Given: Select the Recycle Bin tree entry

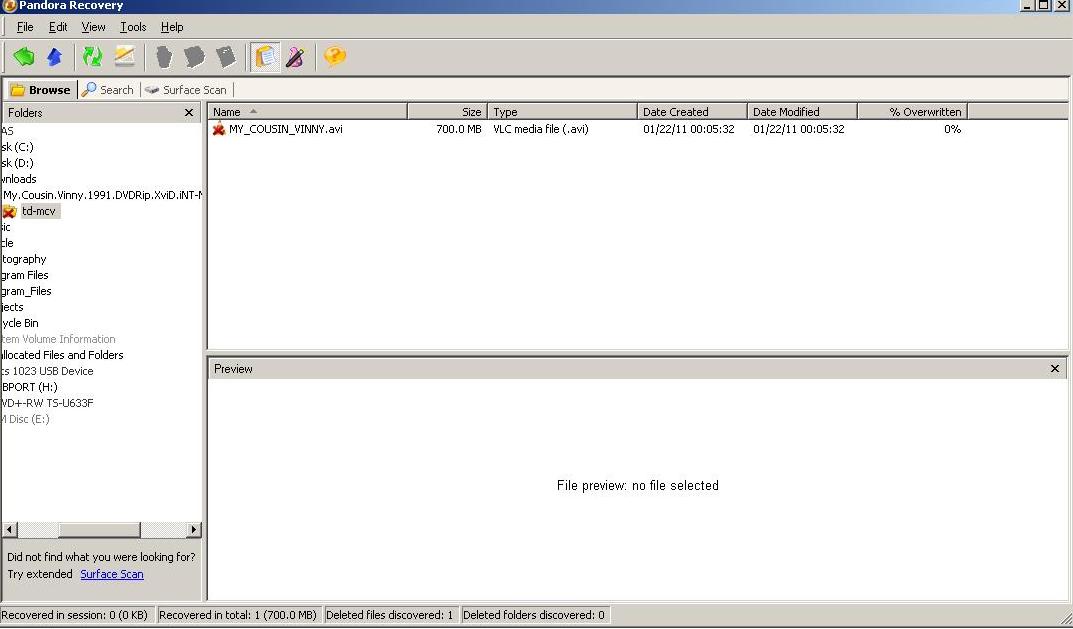Looking at the screenshot, I should click(x=19, y=323).
